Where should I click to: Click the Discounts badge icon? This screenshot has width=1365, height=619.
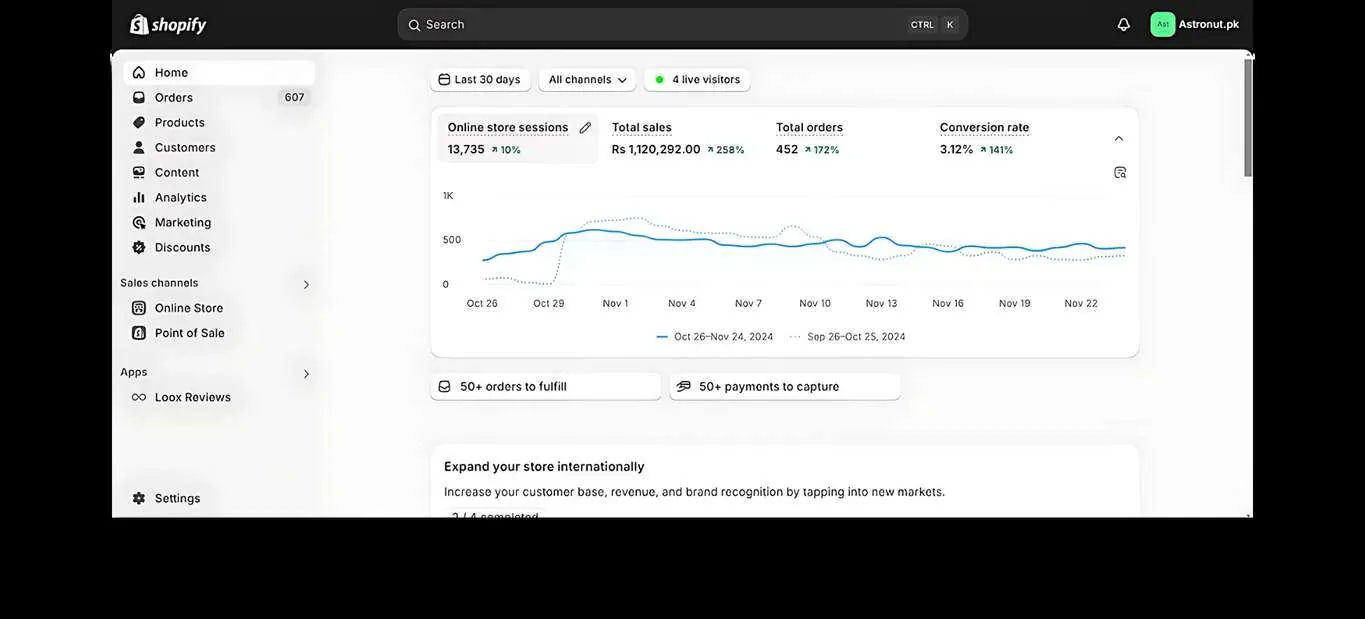point(139,247)
